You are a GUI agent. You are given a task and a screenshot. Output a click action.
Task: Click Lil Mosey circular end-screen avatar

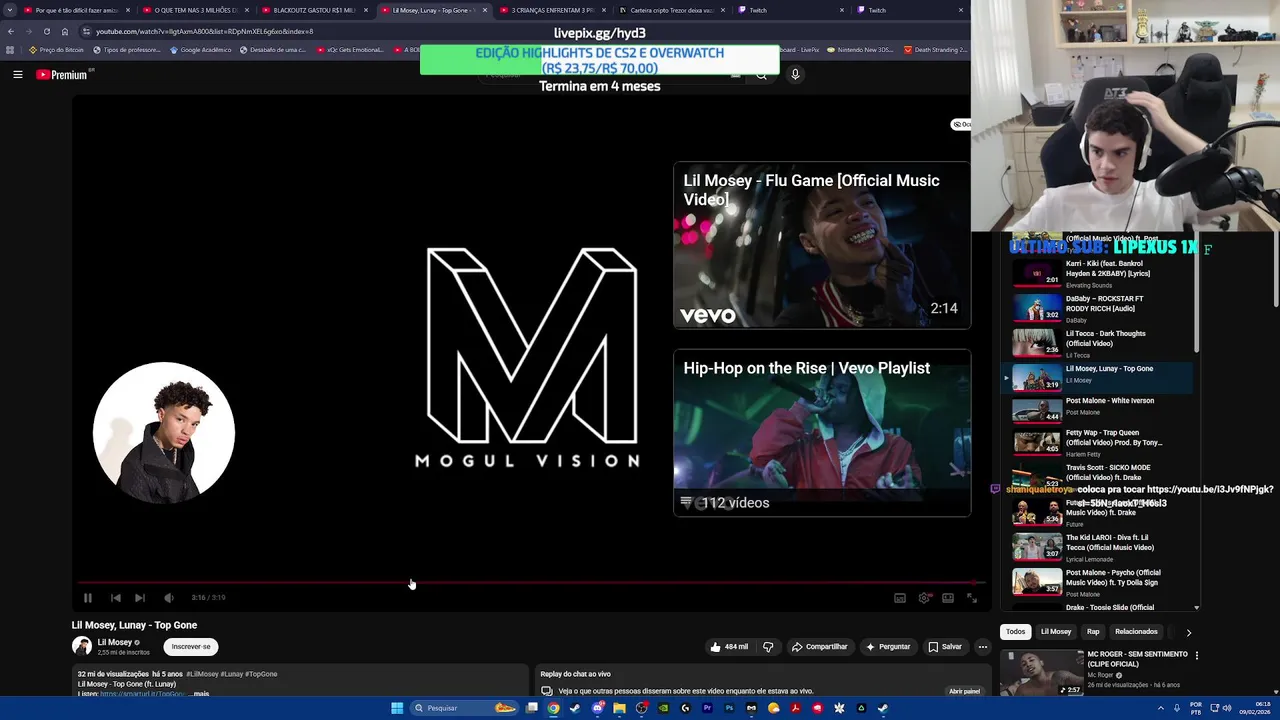(164, 433)
